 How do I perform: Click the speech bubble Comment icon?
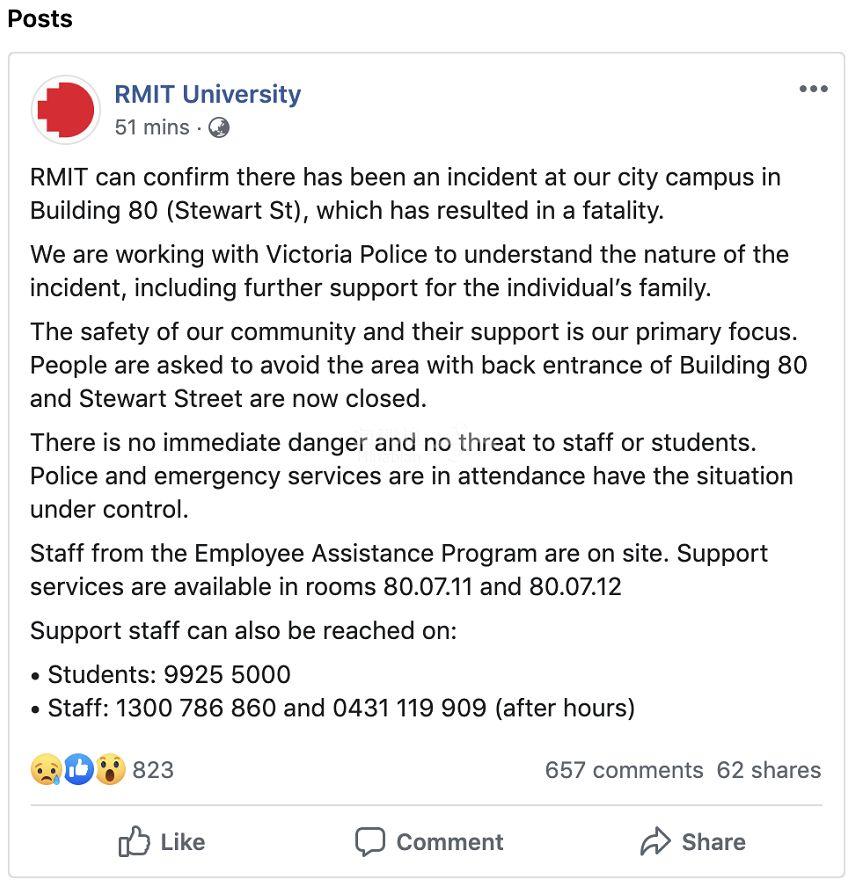tap(370, 842)
